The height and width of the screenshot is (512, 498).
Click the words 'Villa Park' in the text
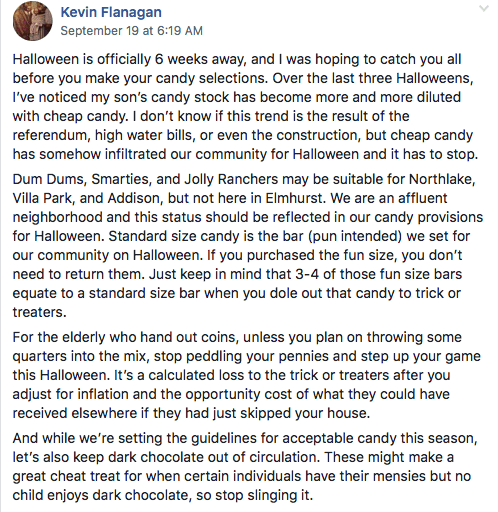tap(42, 198)
